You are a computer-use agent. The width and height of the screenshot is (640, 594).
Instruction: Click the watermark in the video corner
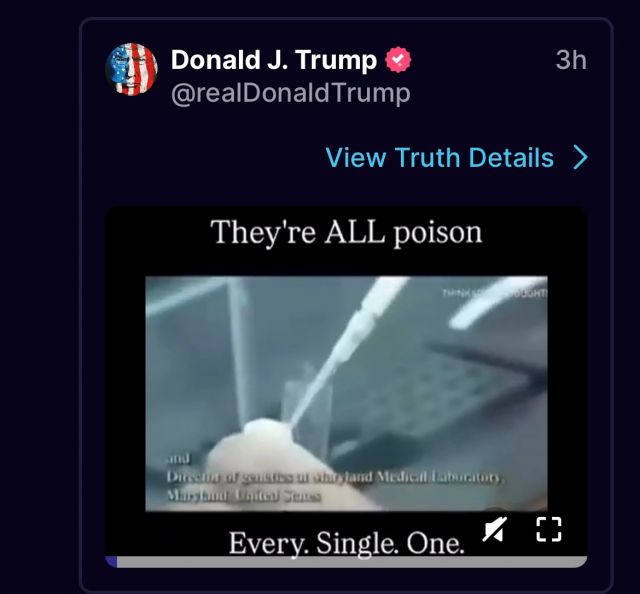tap(495, 293)
